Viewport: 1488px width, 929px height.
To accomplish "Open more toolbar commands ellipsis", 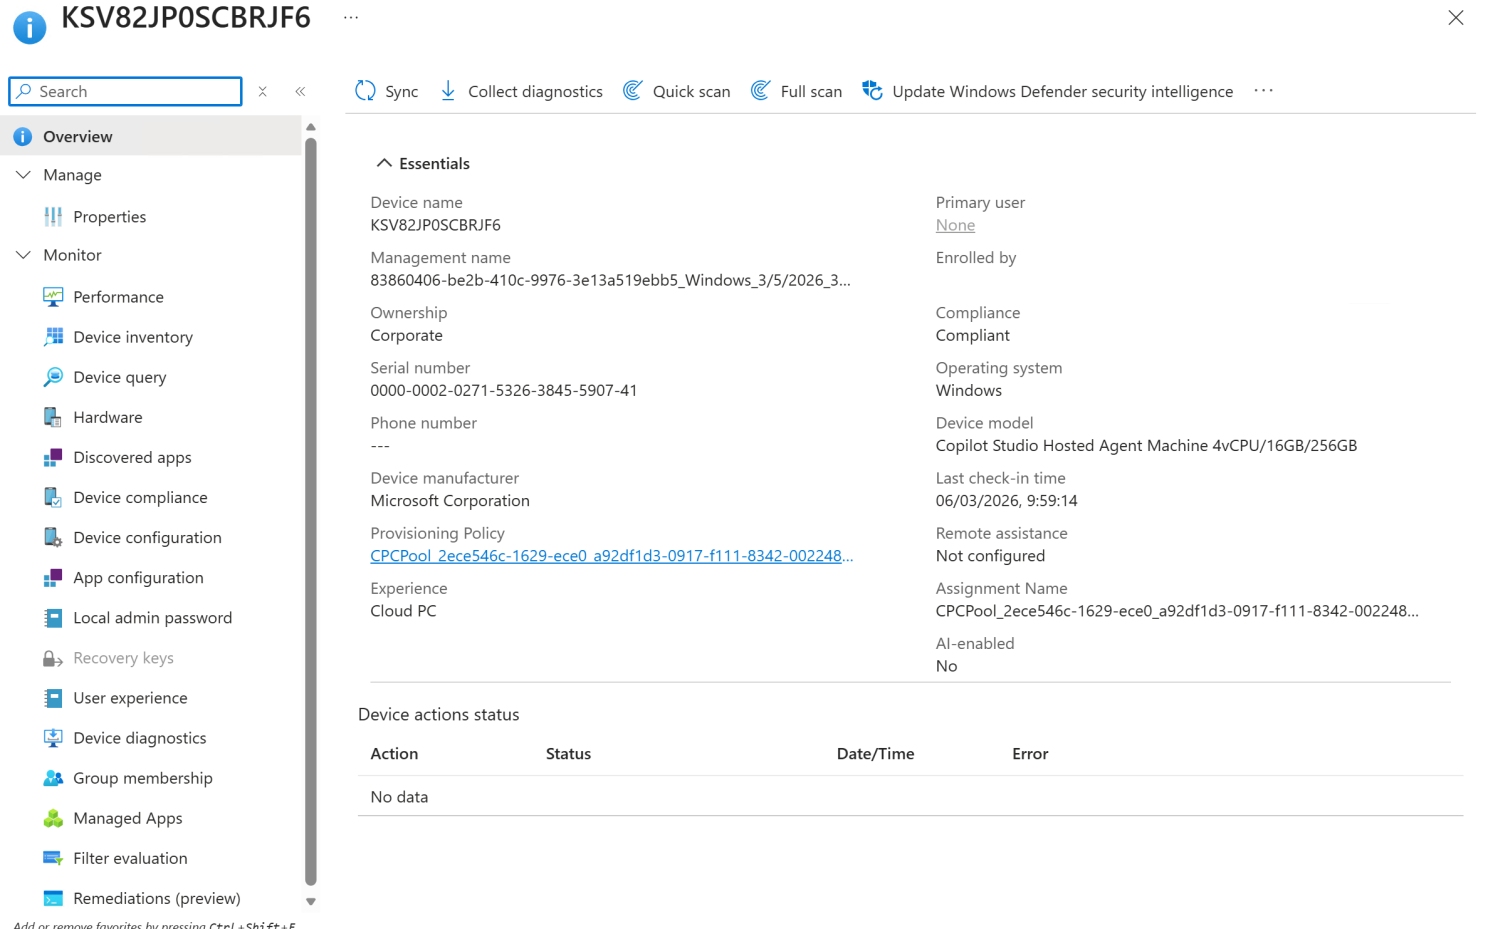I will tap(1264, 91).
